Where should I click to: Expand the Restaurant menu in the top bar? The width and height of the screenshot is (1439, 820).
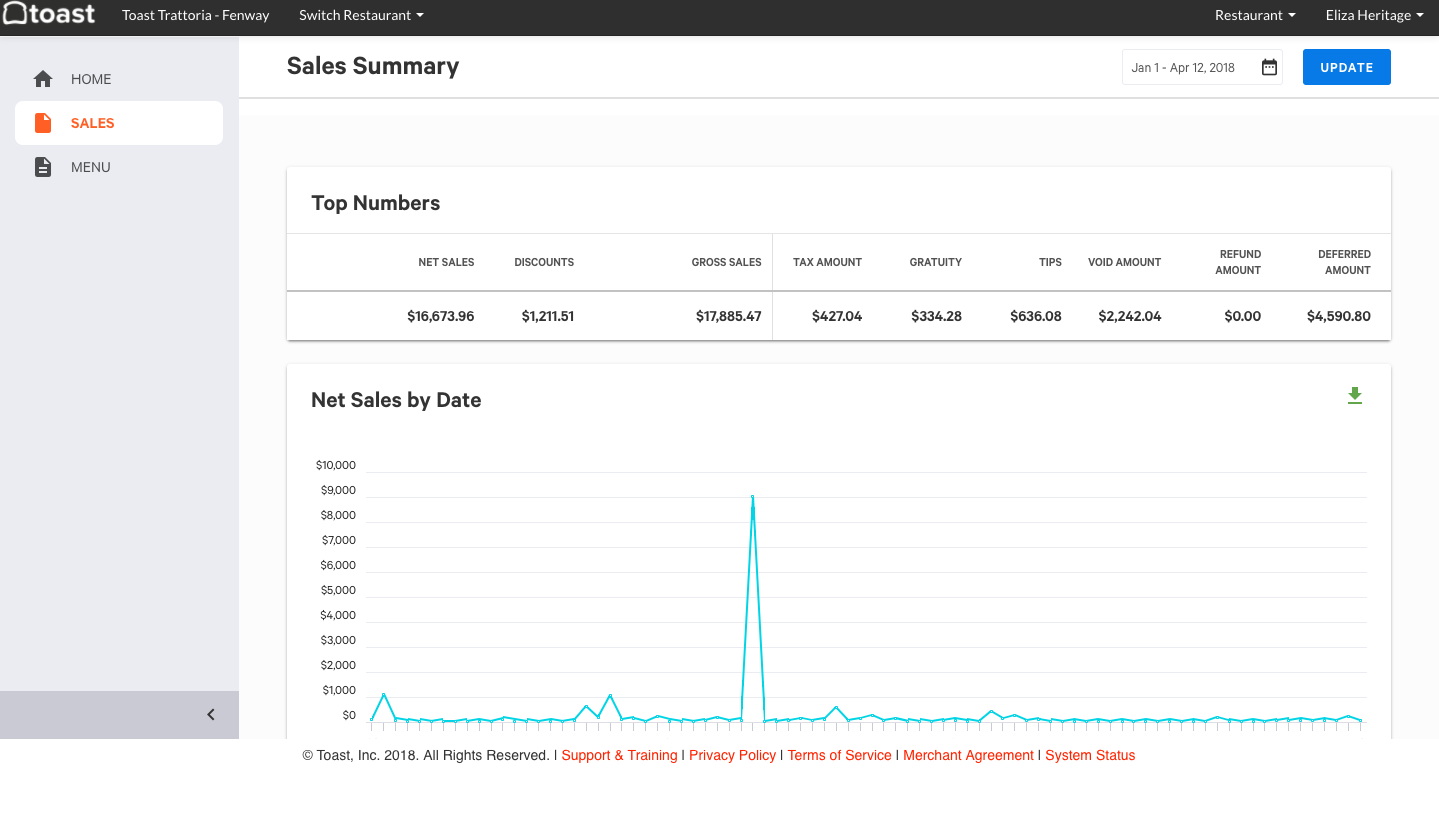pyautogui.click(x=1254, y=15)
